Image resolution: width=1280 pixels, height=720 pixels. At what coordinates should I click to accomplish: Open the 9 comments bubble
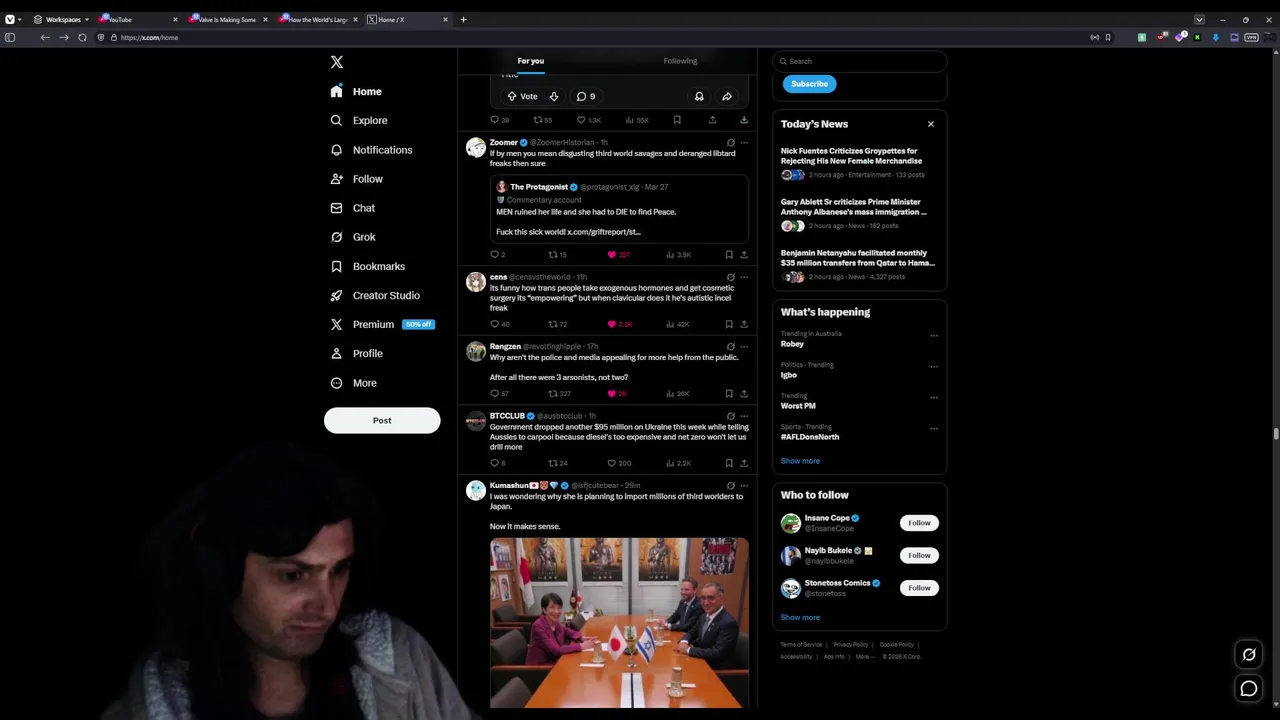coord(586,96)
